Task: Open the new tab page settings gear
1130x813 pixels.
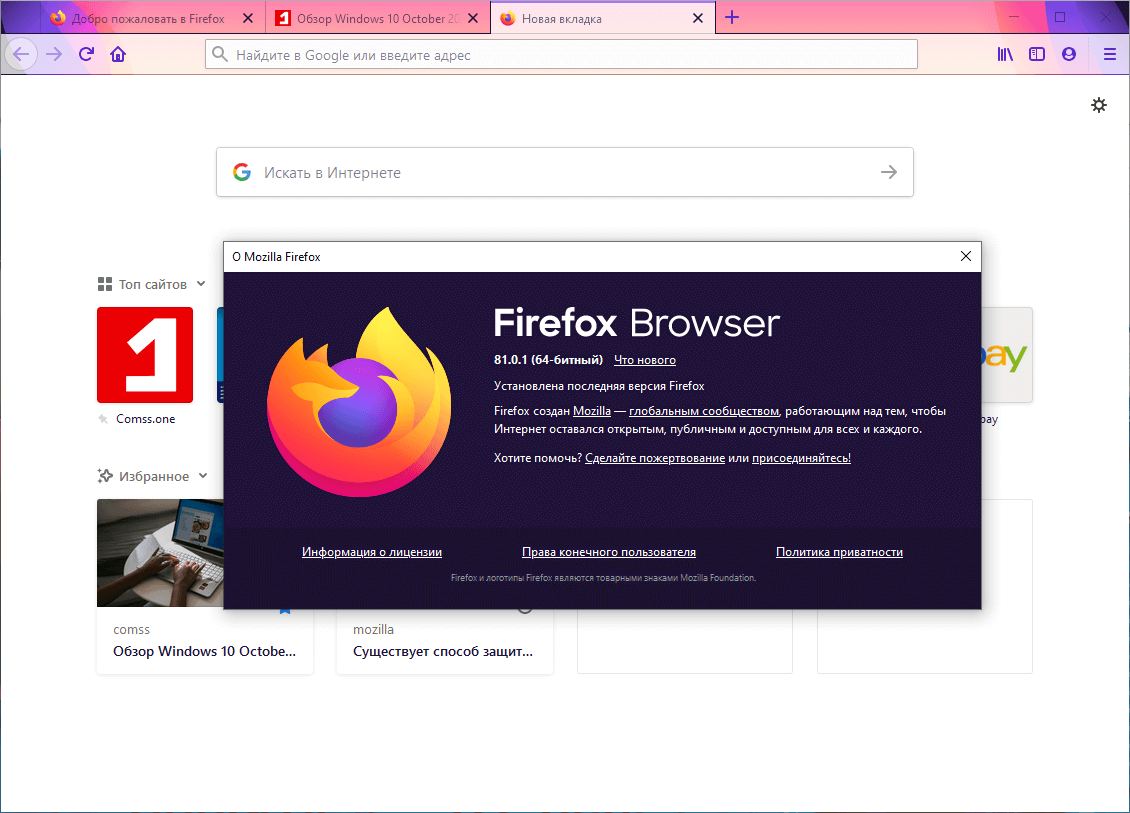Action: tap(1100, 104)
